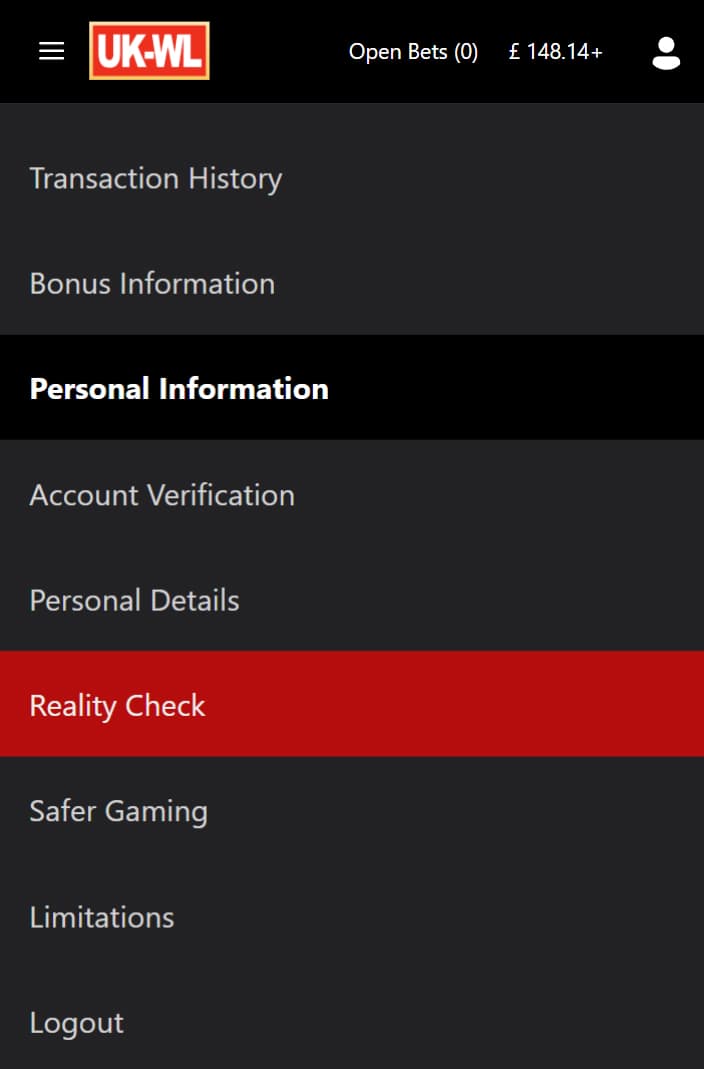Go to Limitations
704x1069 pixels.
[x=352, y=917]
